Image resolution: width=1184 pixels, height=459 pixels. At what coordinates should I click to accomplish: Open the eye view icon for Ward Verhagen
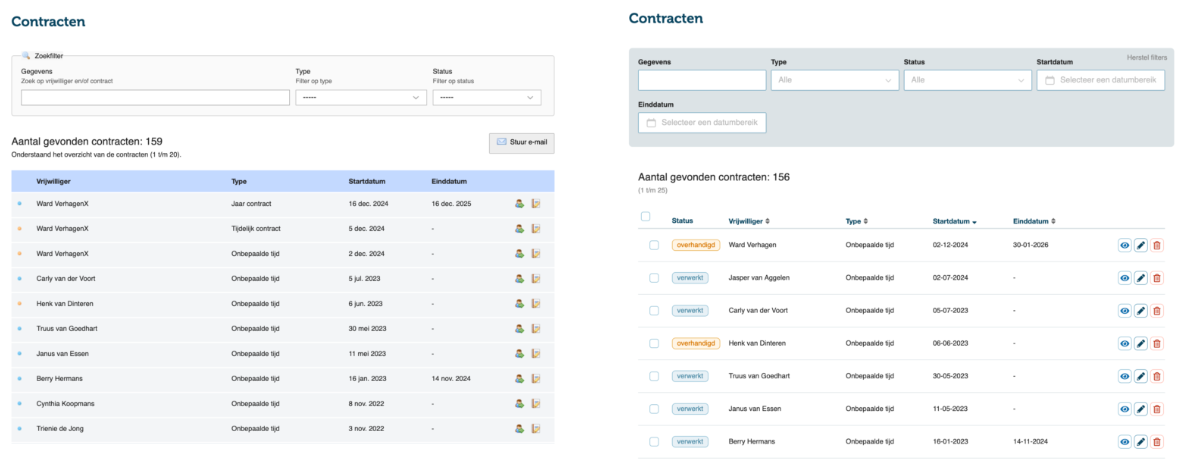[x=1124, y=245]
